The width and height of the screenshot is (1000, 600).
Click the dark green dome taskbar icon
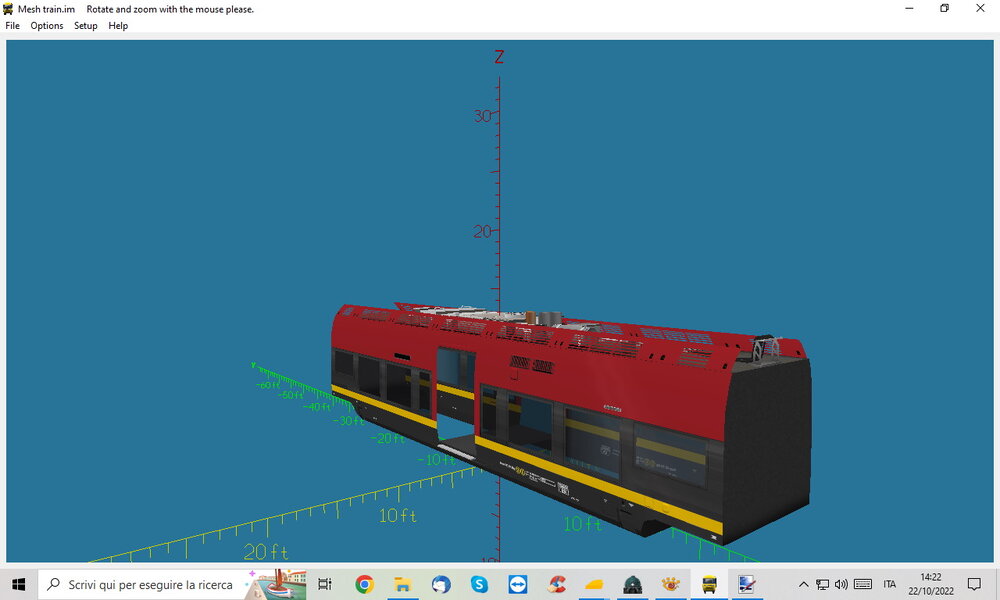(x=632, y=584)
